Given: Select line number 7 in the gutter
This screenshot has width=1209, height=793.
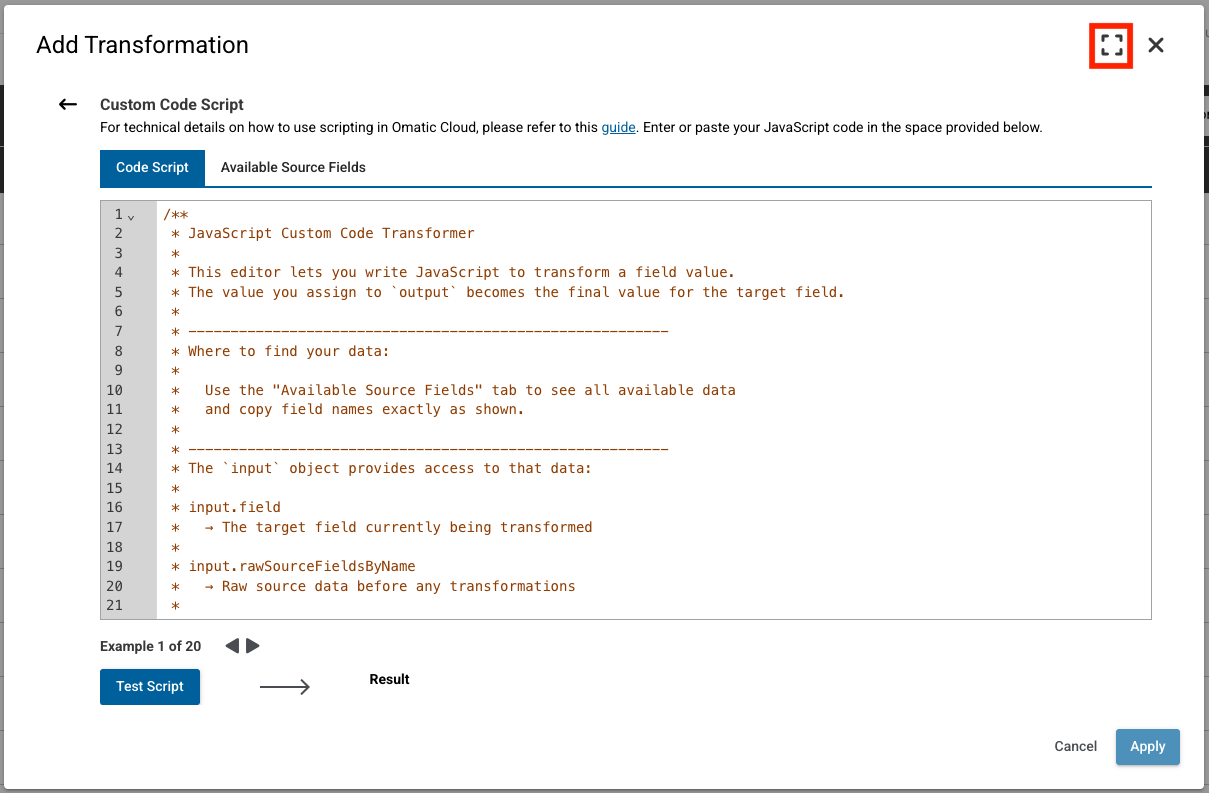Looking at the screenshot, I should [x=118, y=331].
